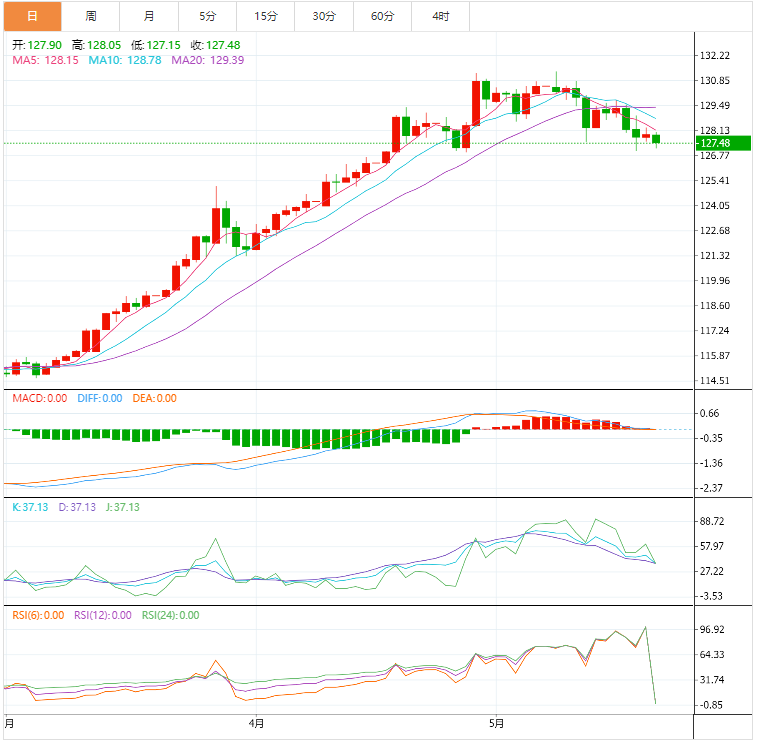The height and width of the screenshot is (751, 761).
Task: Select the 日 (daily) chart tab
Action: 31,16
